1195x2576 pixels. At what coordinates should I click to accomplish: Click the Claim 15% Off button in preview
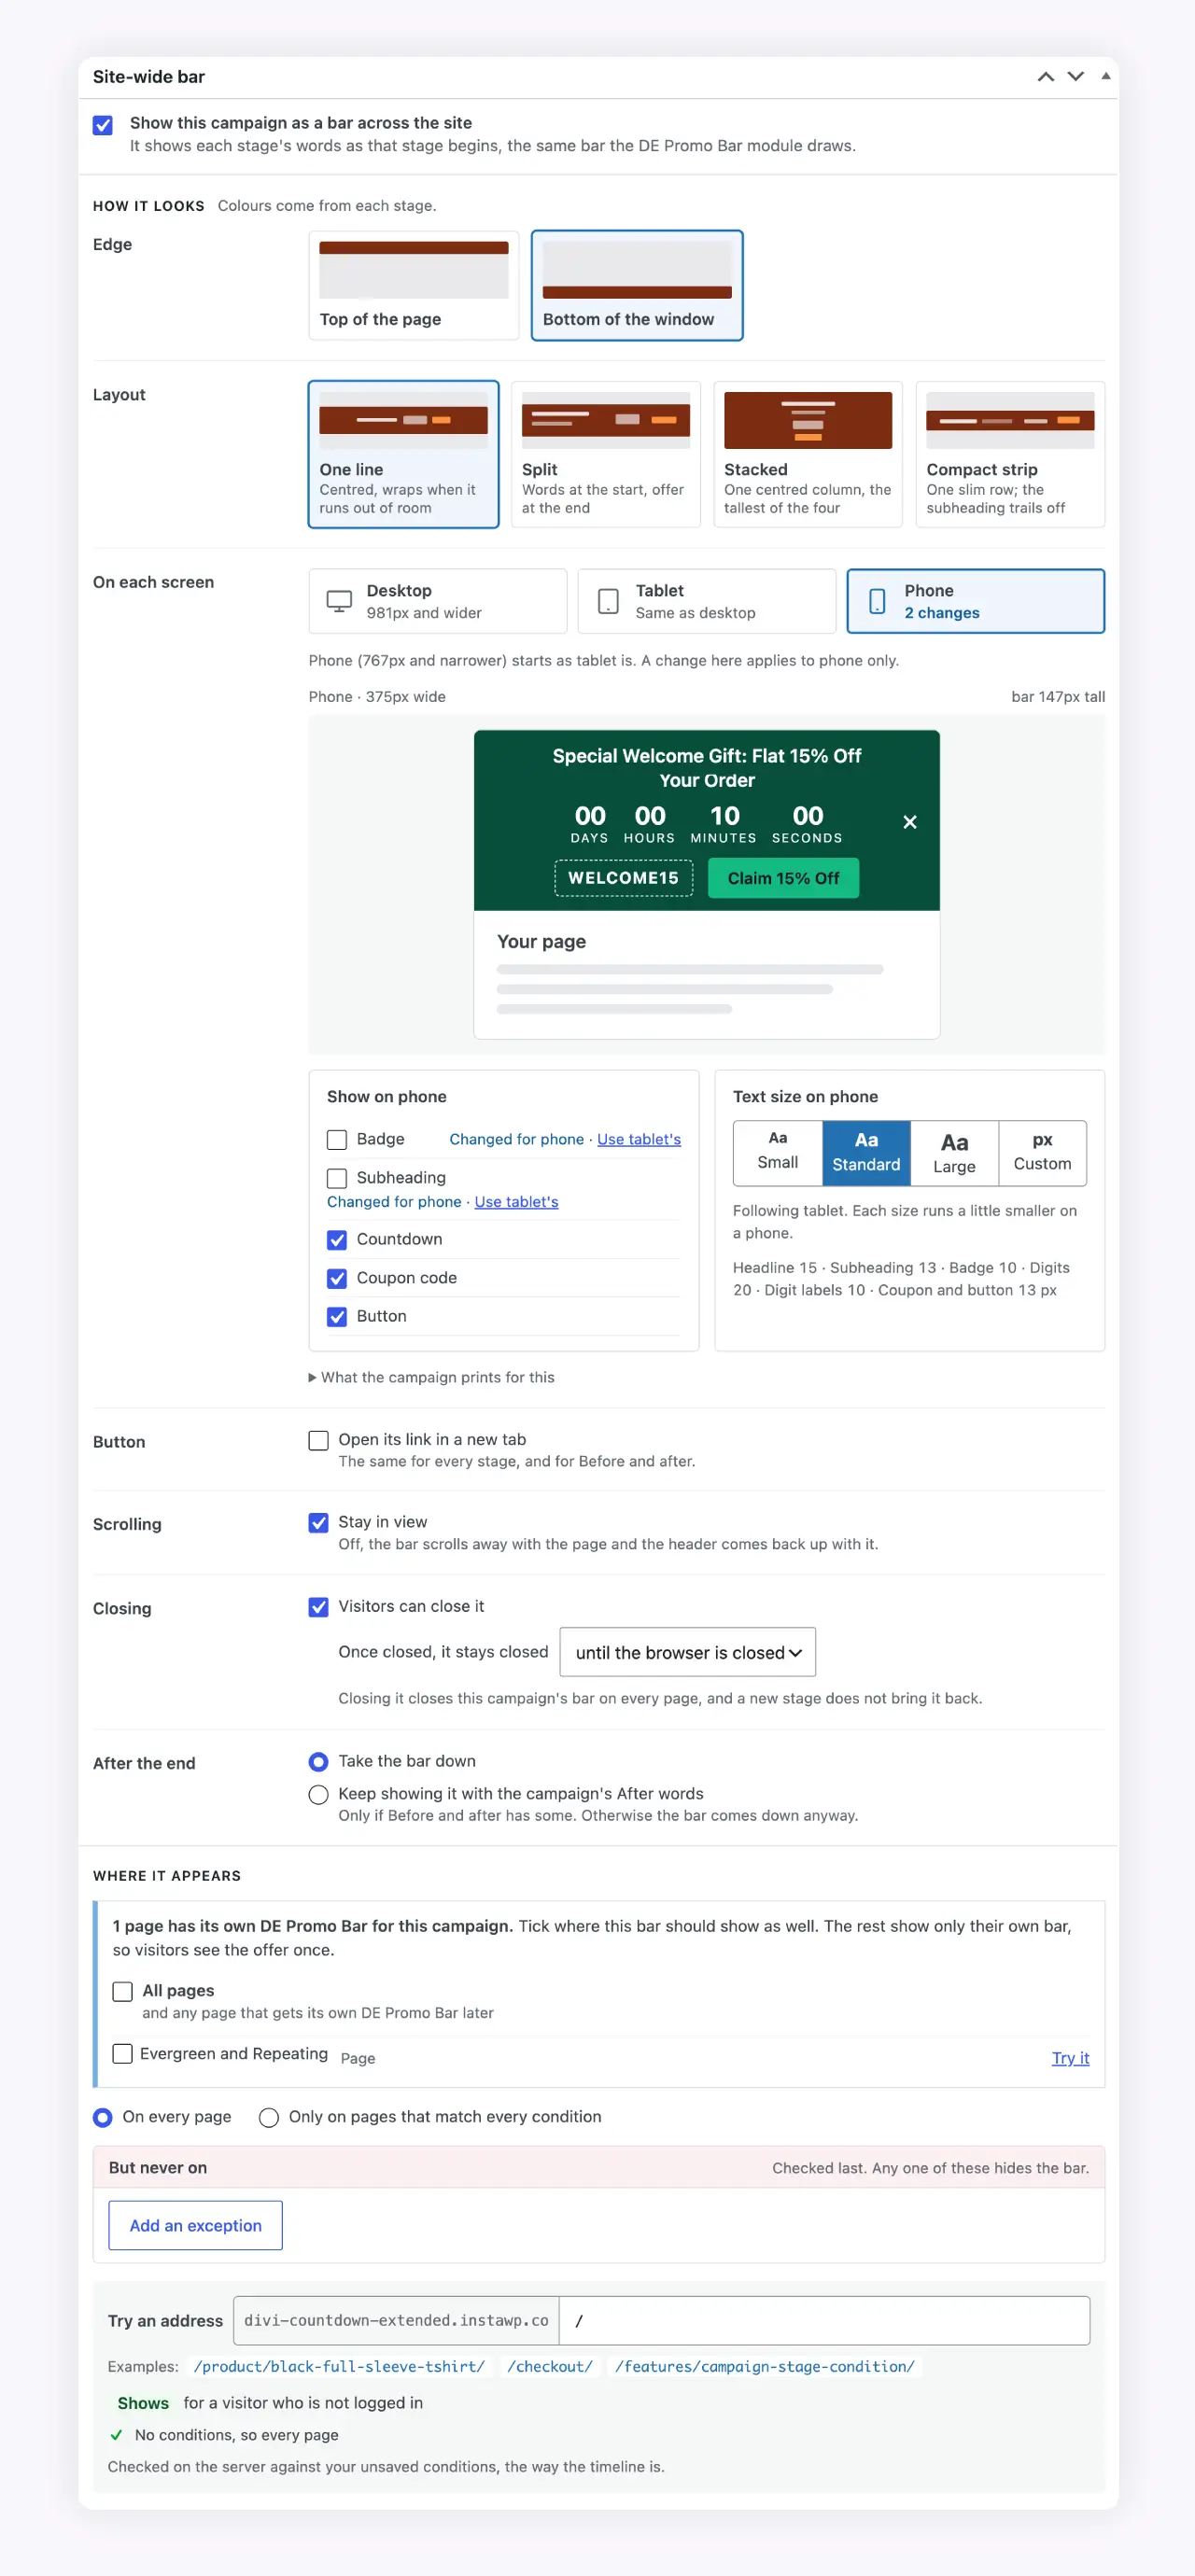[x=783, y=878]
